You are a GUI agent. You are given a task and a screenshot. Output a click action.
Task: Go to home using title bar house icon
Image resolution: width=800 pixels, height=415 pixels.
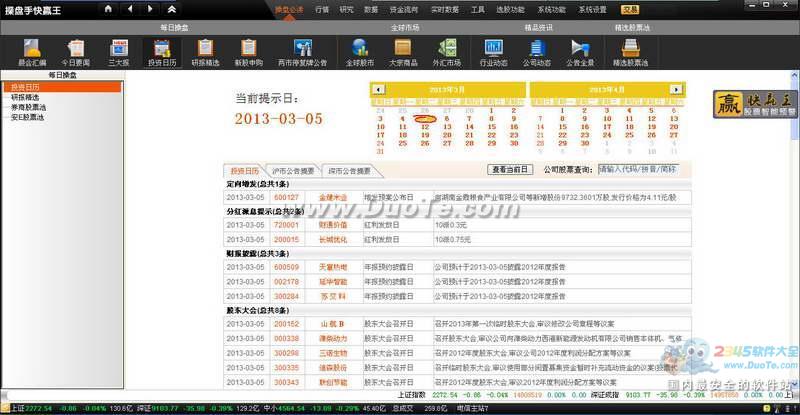(x=108, y=9)
